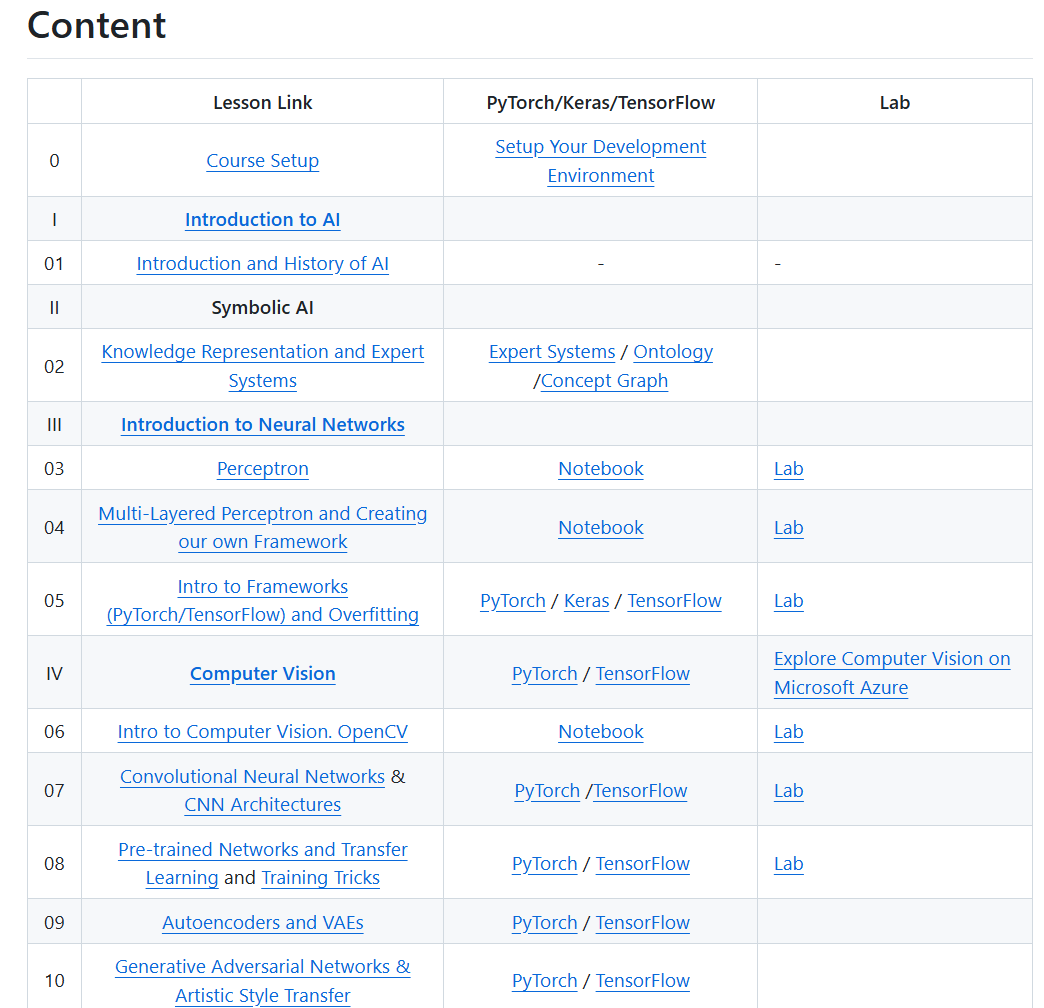Open Autoencoders and VAEs lesson link
The height and width of the screenshot is (1008, 1044).
click(x=262, y=922)
